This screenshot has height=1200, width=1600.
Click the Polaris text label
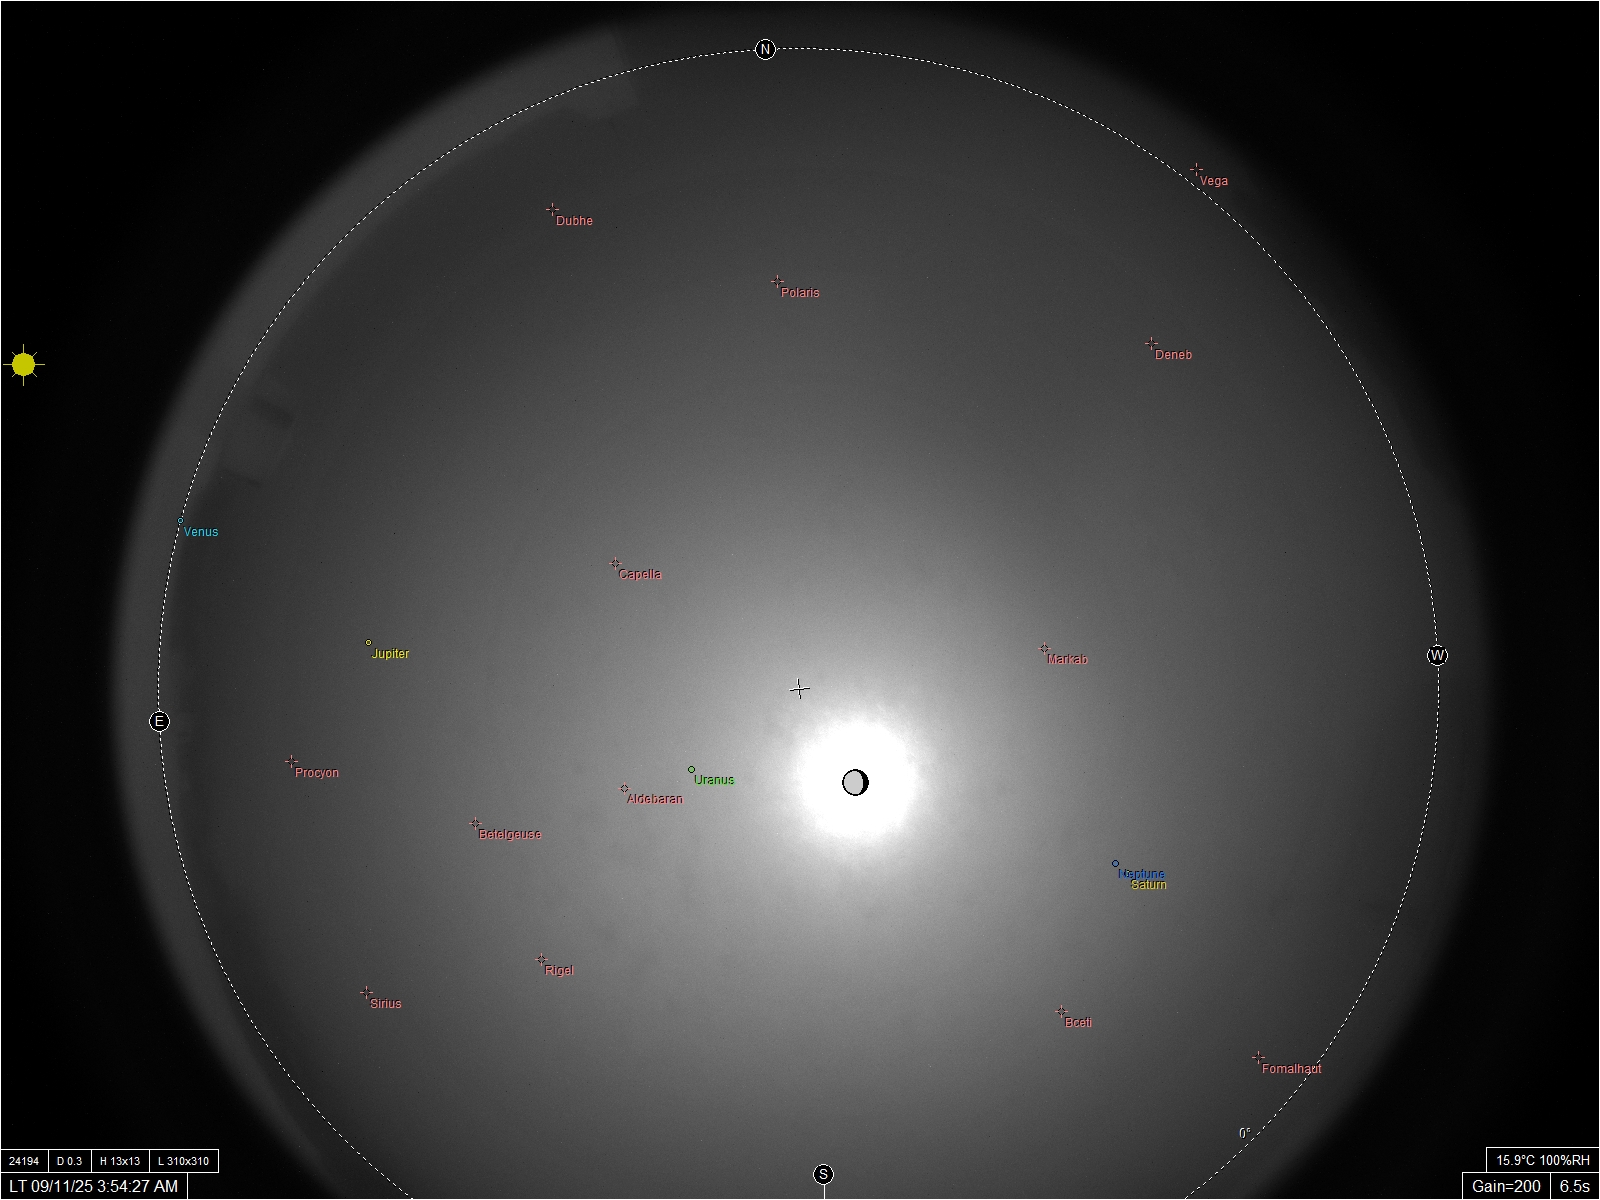(x=800, y=293)
